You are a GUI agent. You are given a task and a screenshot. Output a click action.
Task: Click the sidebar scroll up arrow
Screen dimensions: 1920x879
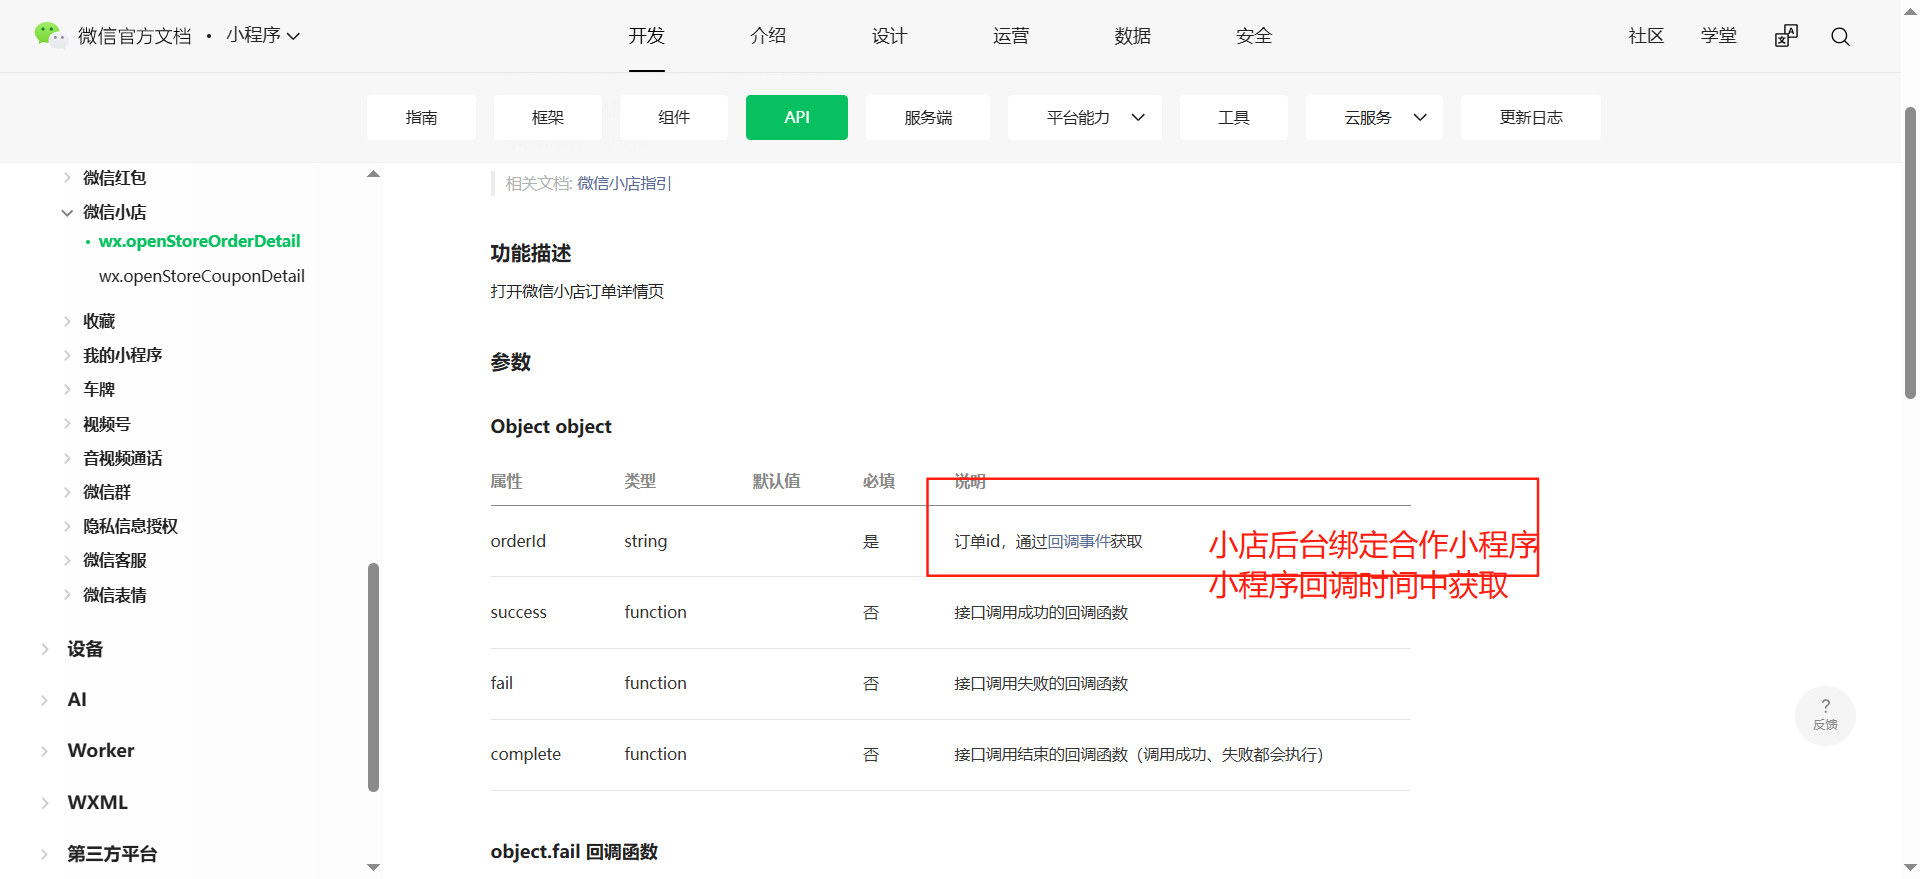coord(374,174)
